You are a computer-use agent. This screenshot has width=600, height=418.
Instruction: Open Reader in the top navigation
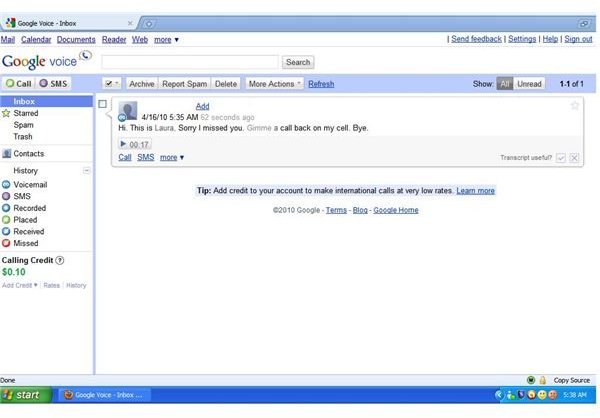coord(114,39)
